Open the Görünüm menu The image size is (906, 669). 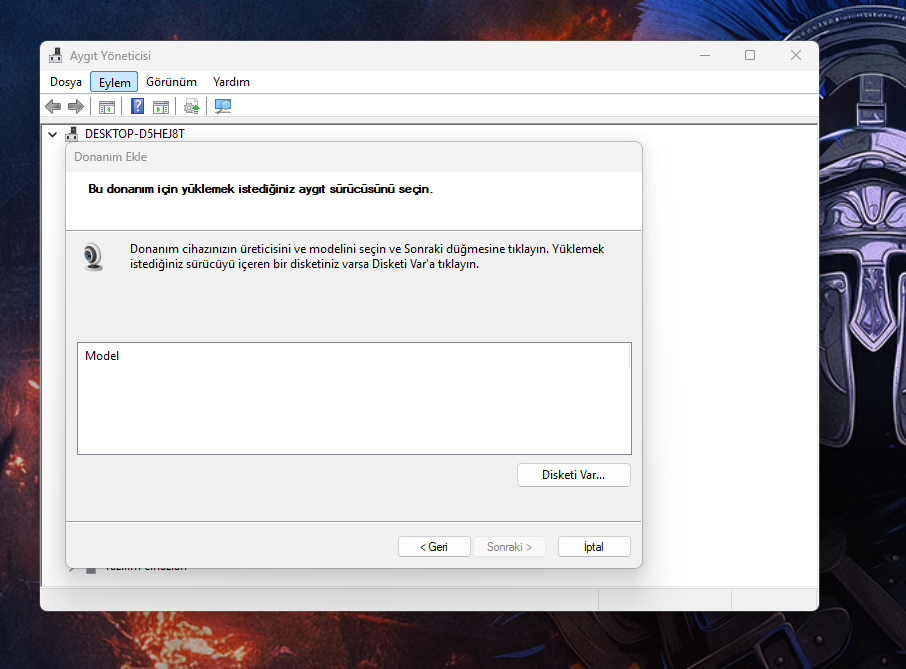[171, 82]
